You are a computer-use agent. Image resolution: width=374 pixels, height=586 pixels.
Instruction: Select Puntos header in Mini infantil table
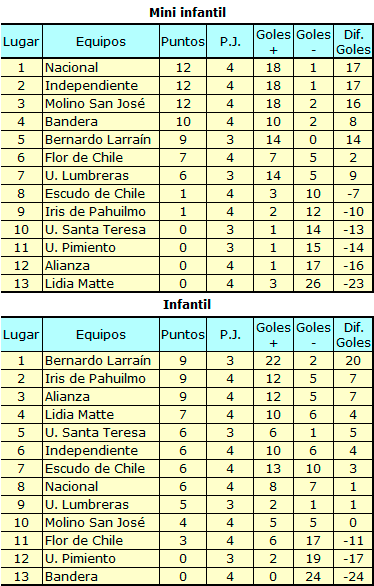(183, 41)
